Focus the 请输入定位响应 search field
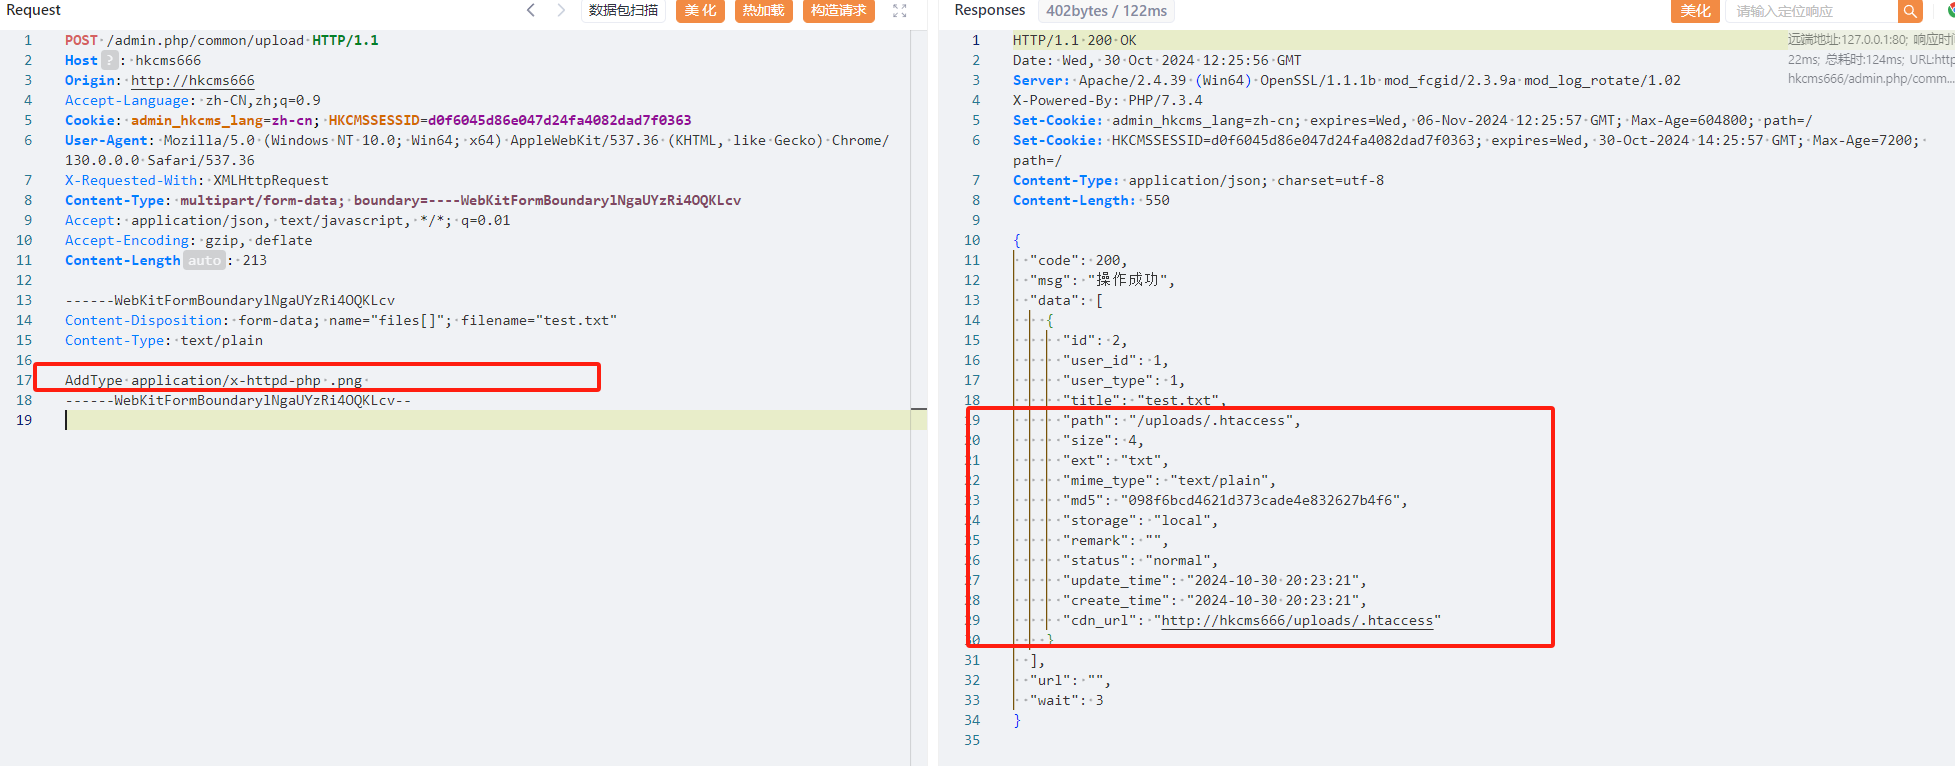This screenshot has width=1955, height=766. coord(1810,11)
